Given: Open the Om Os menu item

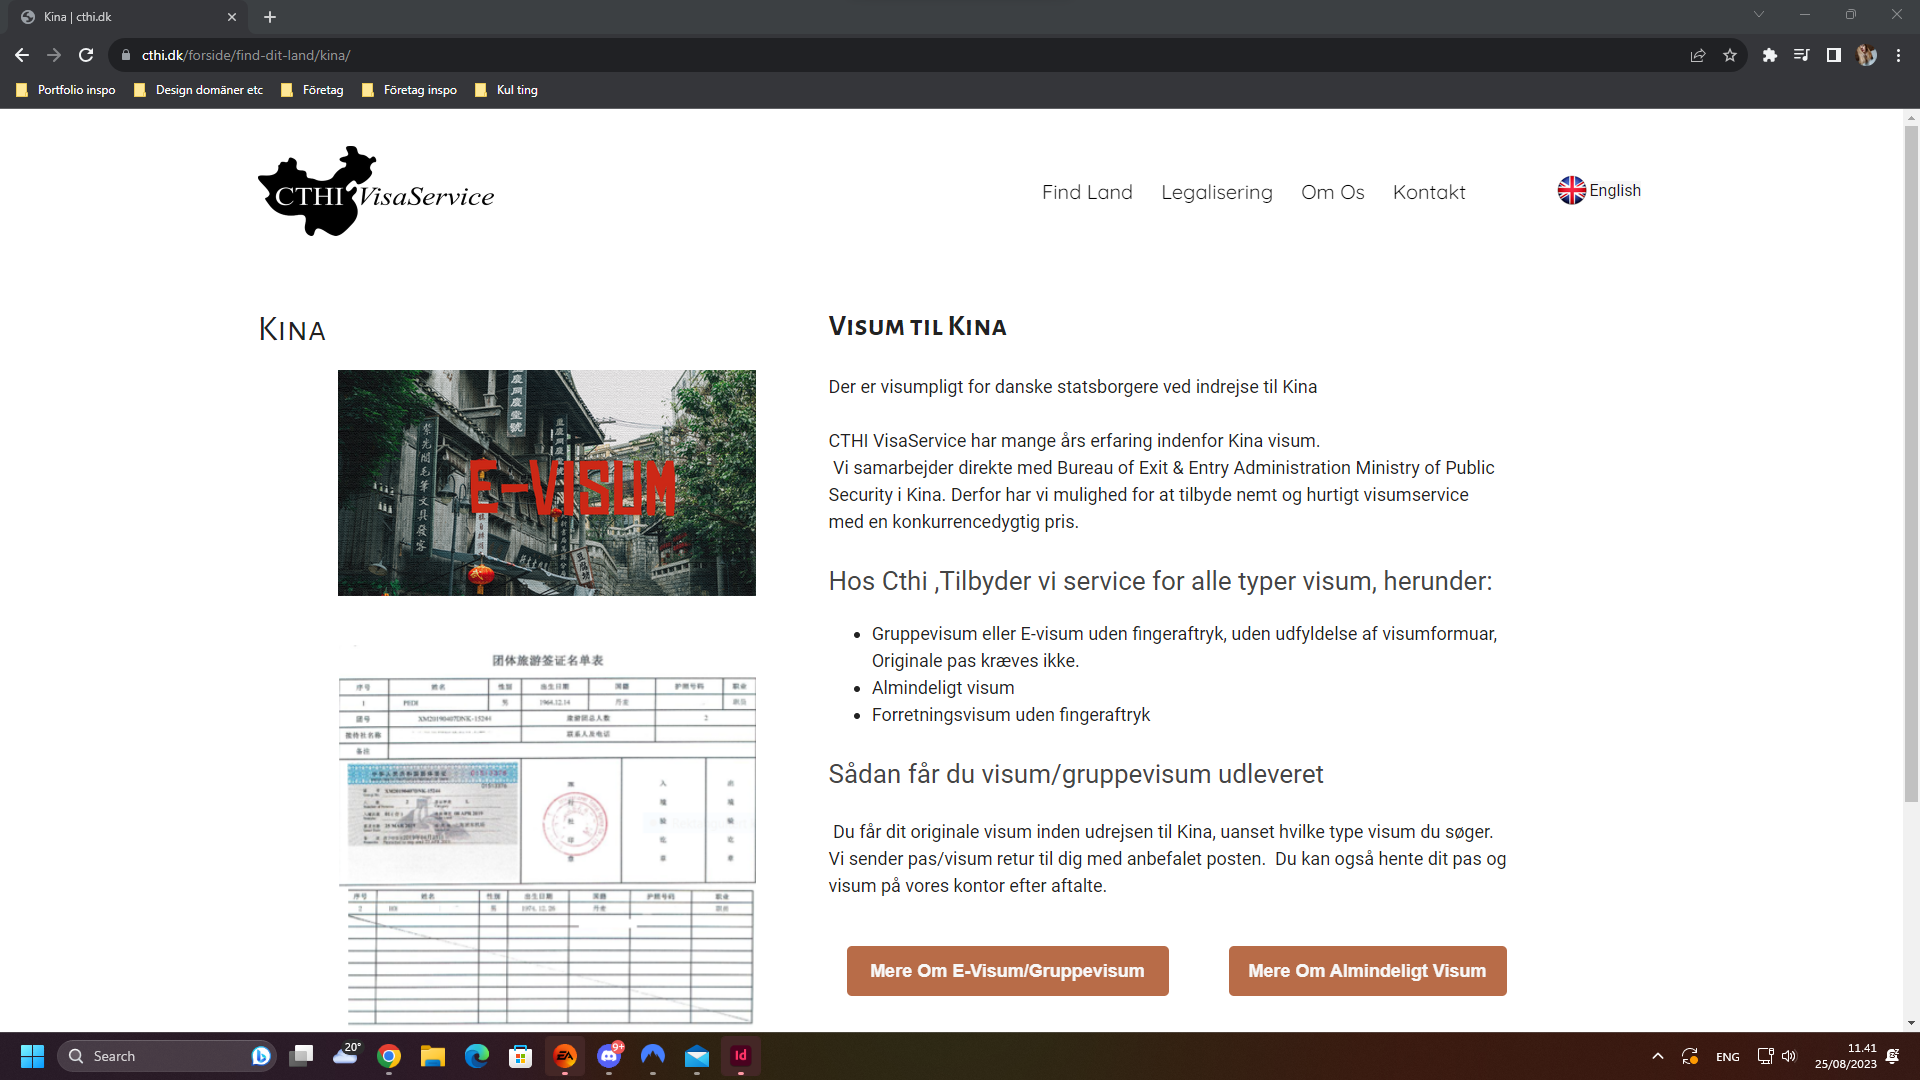Looking at the screenshot, I should coord(1333,192).
